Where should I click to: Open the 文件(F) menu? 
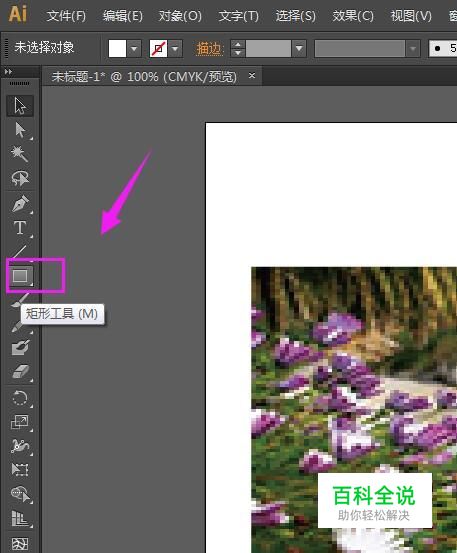pos(66,16)
